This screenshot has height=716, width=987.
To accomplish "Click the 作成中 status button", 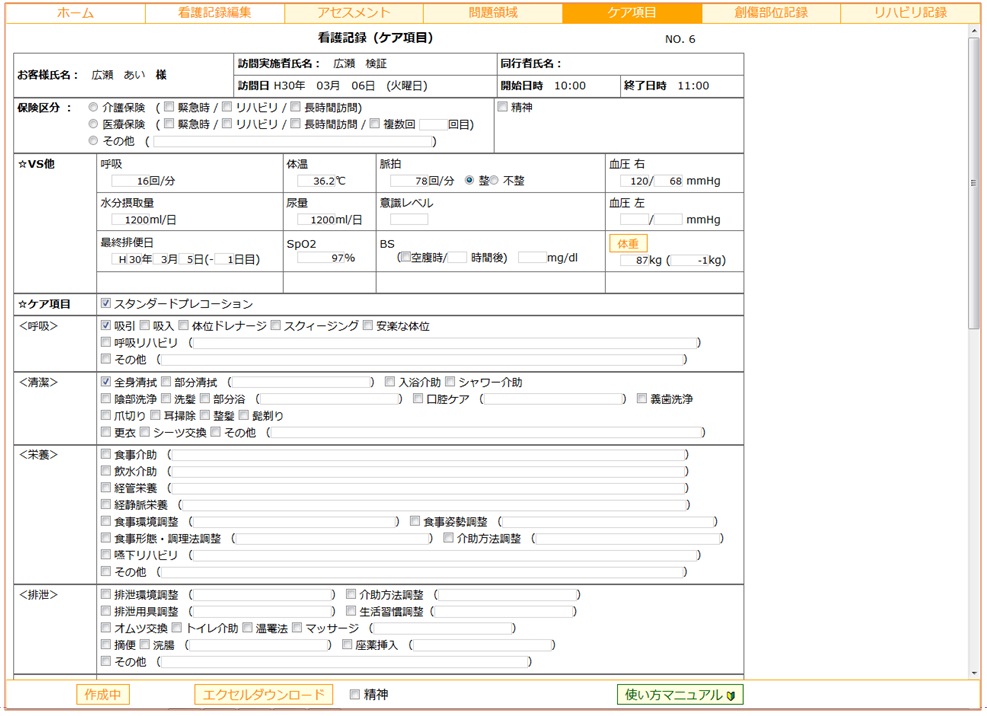I will click(x=103, y=695).
